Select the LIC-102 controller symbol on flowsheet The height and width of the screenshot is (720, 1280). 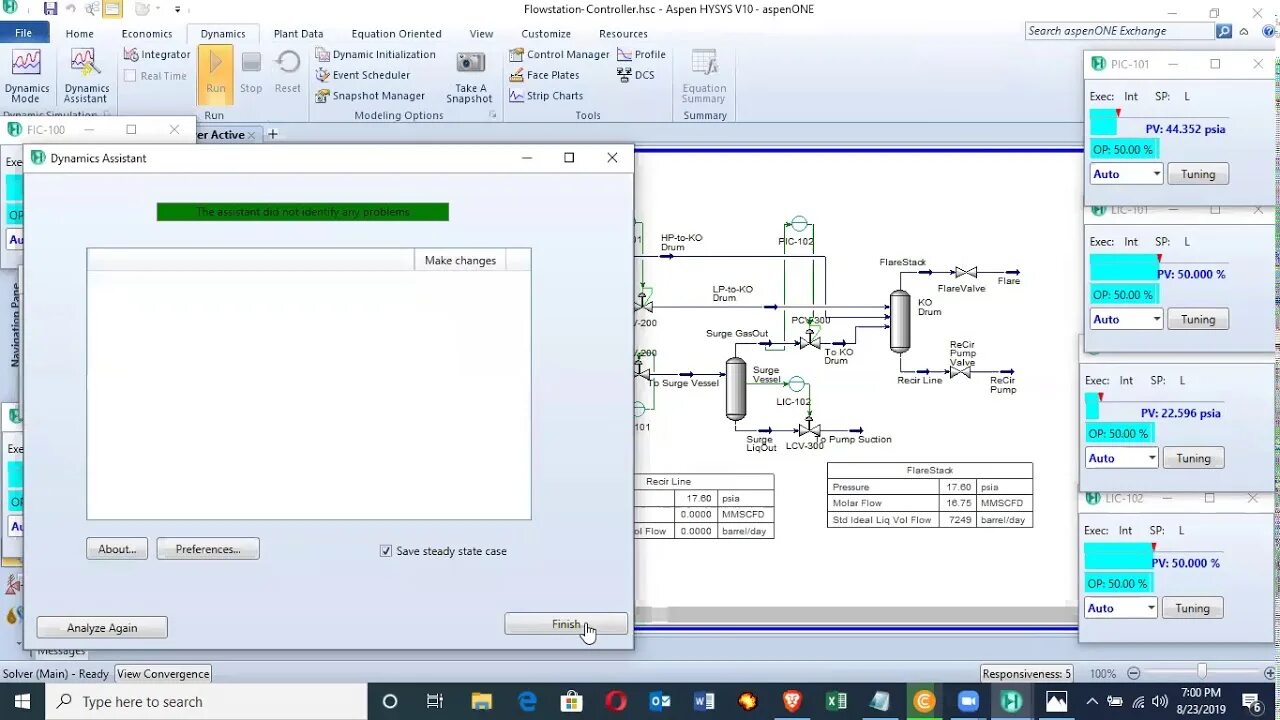click(x=796, y=384)
